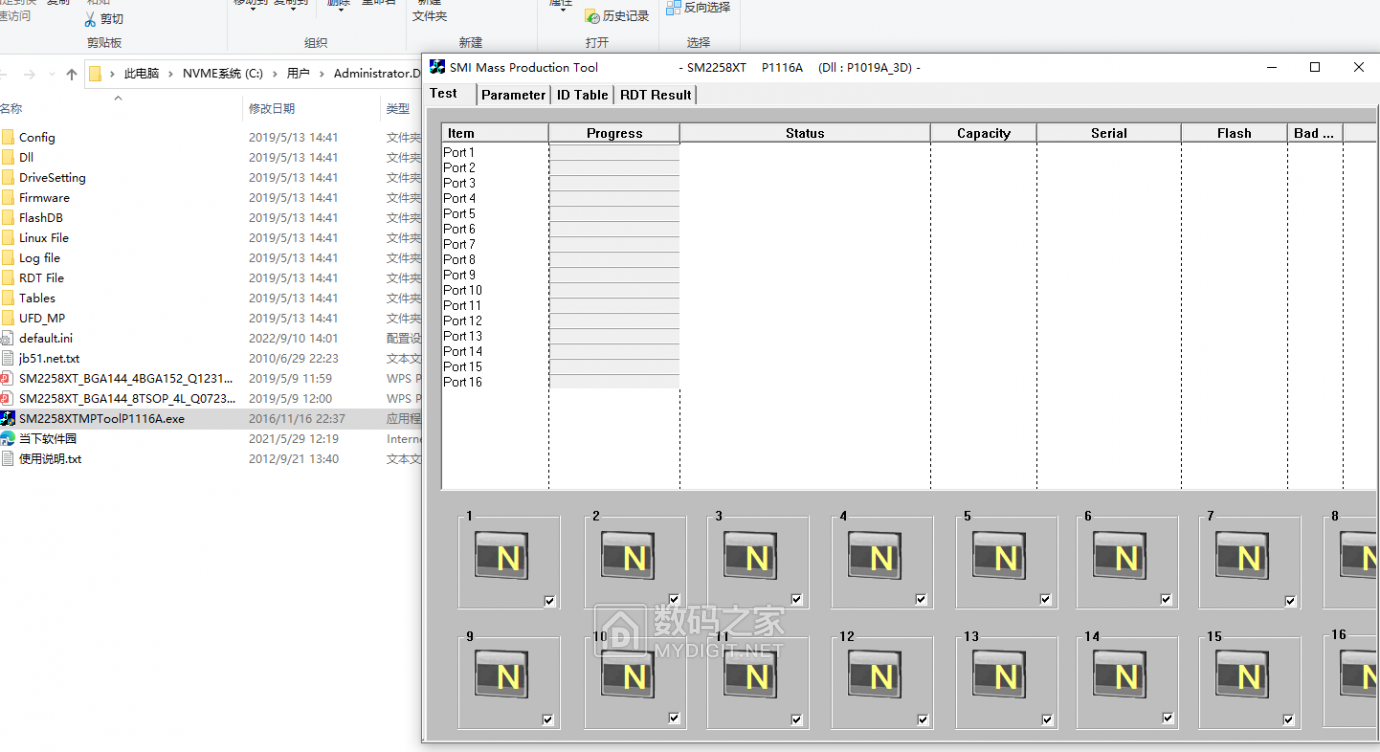This screenshot has height=752, width=1380.
Task: Uncheck the port 1 checkbox
Action: coord(550,600)
